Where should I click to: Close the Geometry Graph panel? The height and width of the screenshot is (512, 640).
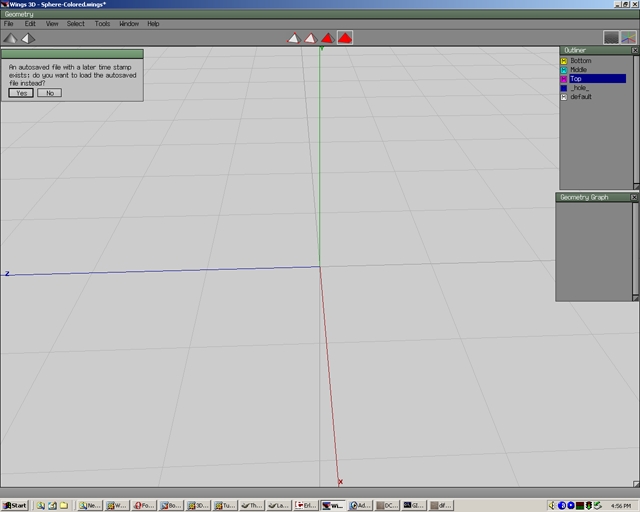[x=634, y=197]
